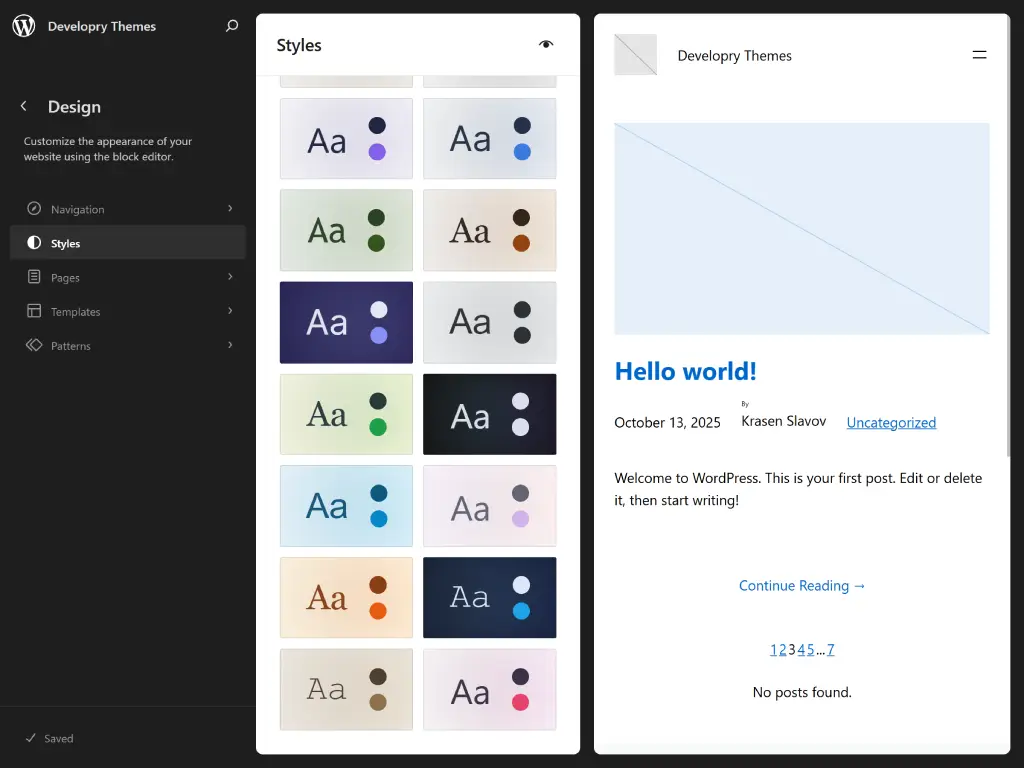Click the Continue Reading link
The height and width of the screenshot is (768, 1024).
(x=802, y=586)
